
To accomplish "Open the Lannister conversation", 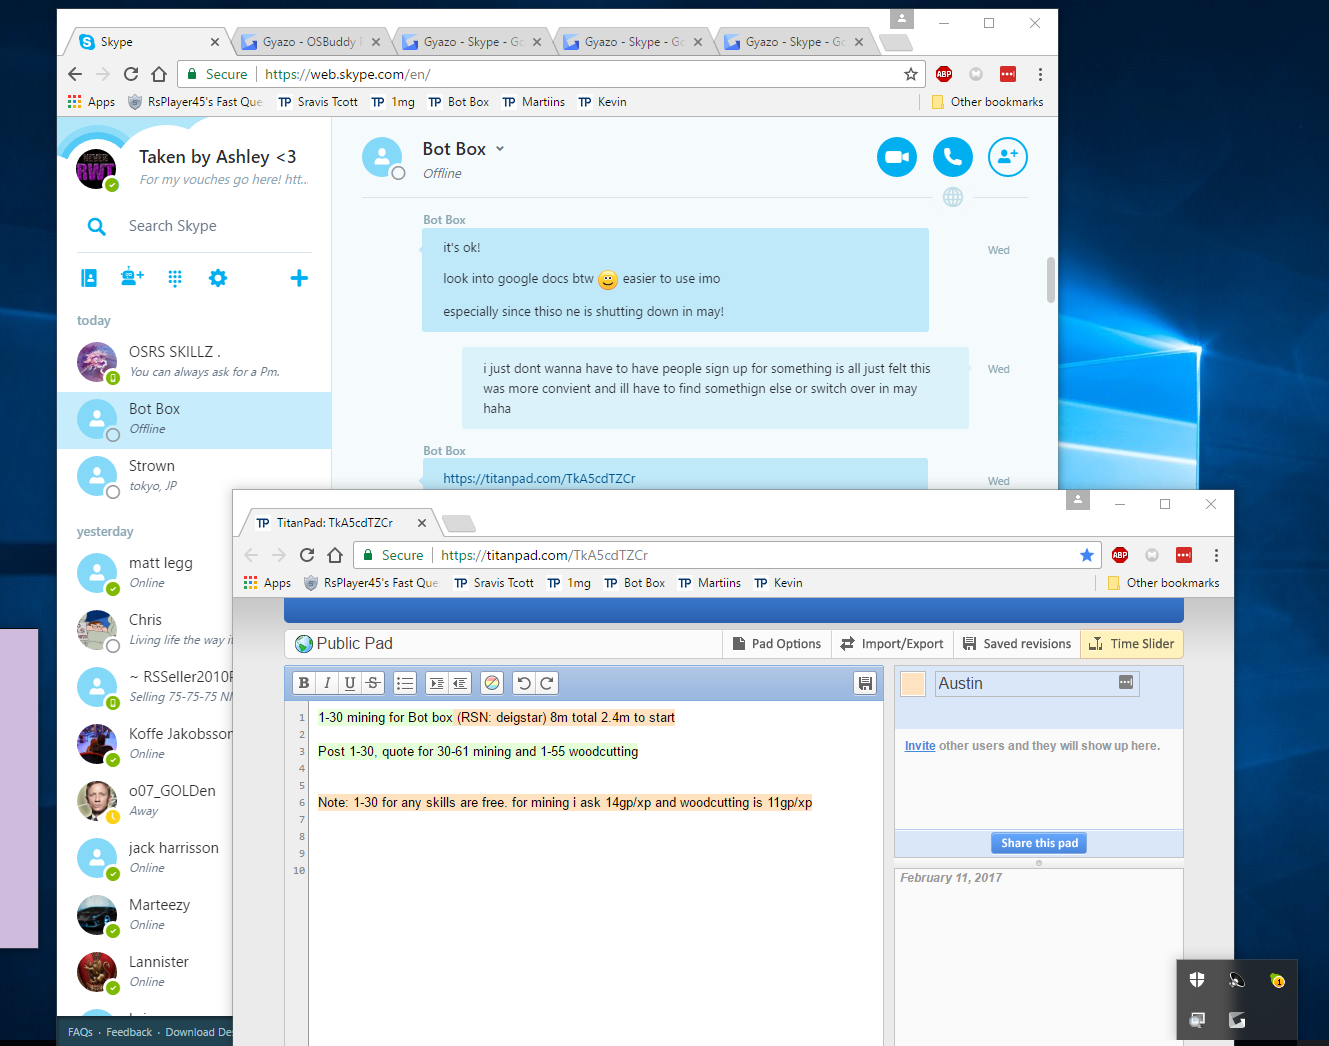I will 145,972.
